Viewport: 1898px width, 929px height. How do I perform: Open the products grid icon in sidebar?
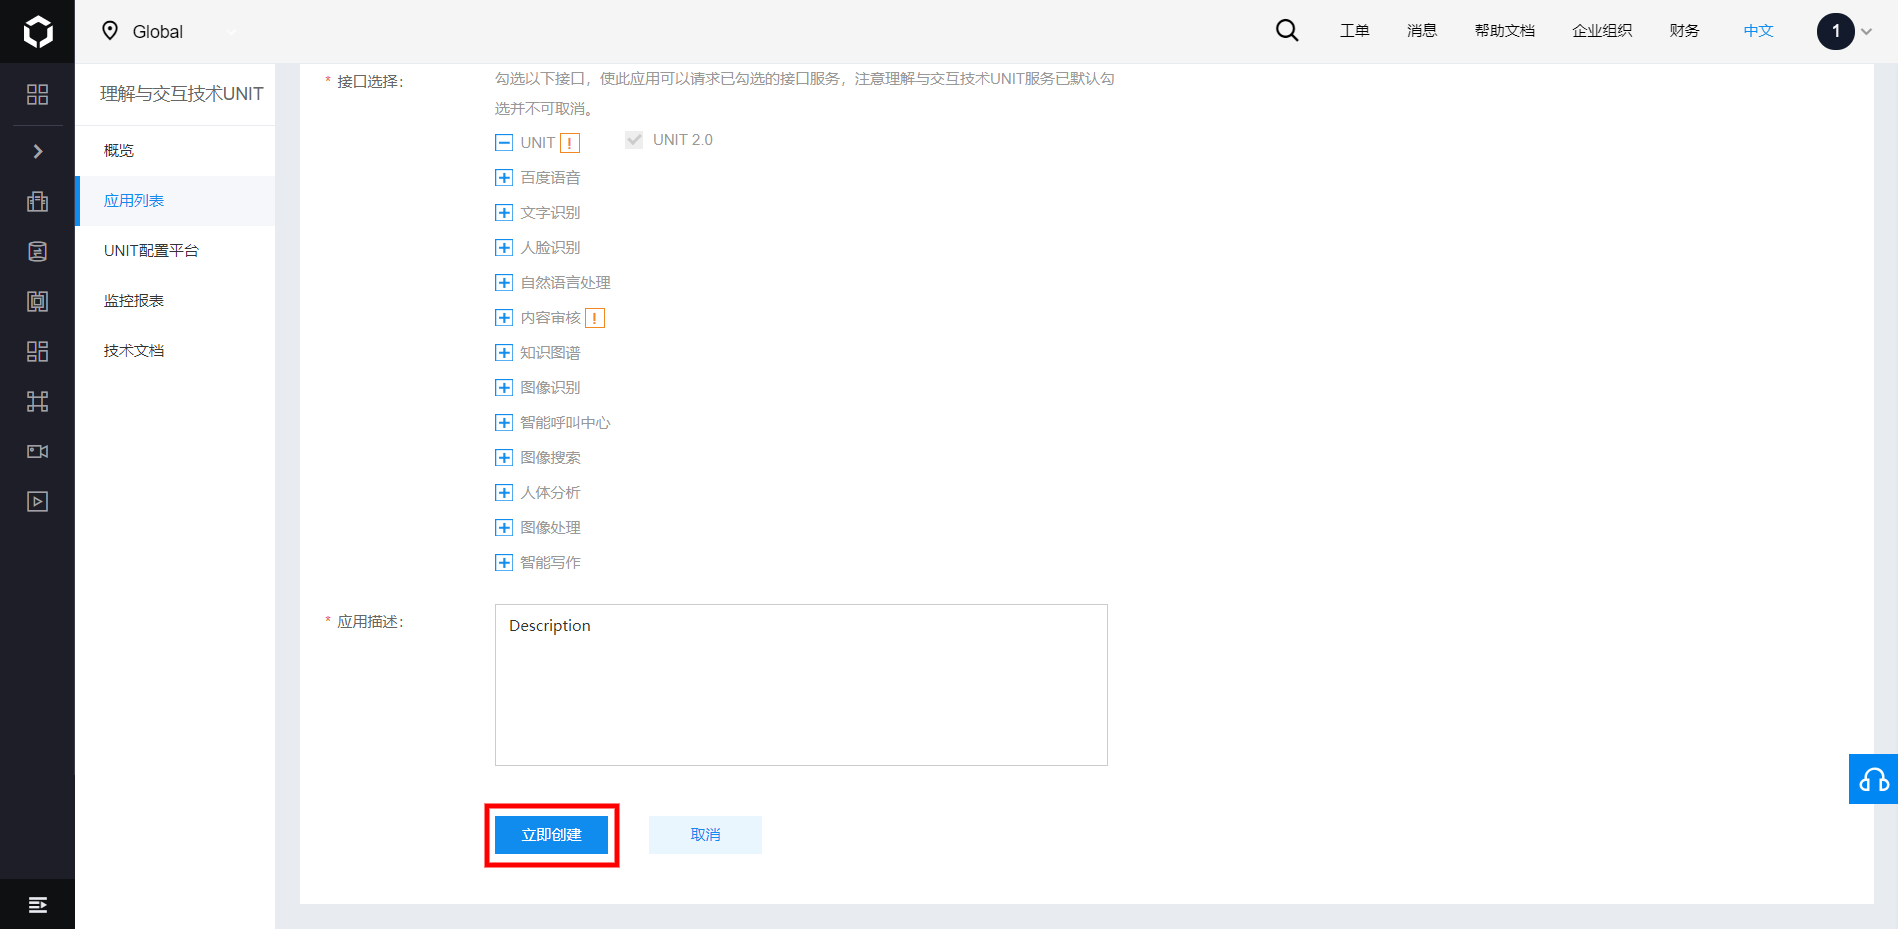[37, 94]
